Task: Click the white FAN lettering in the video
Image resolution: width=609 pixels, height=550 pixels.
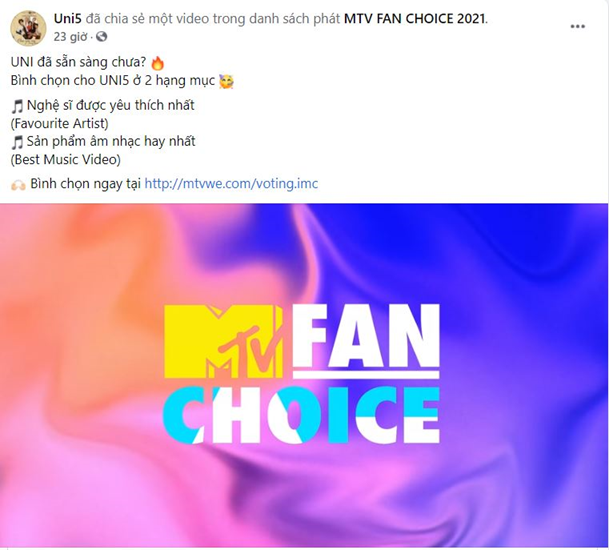Action: point(367,336)
